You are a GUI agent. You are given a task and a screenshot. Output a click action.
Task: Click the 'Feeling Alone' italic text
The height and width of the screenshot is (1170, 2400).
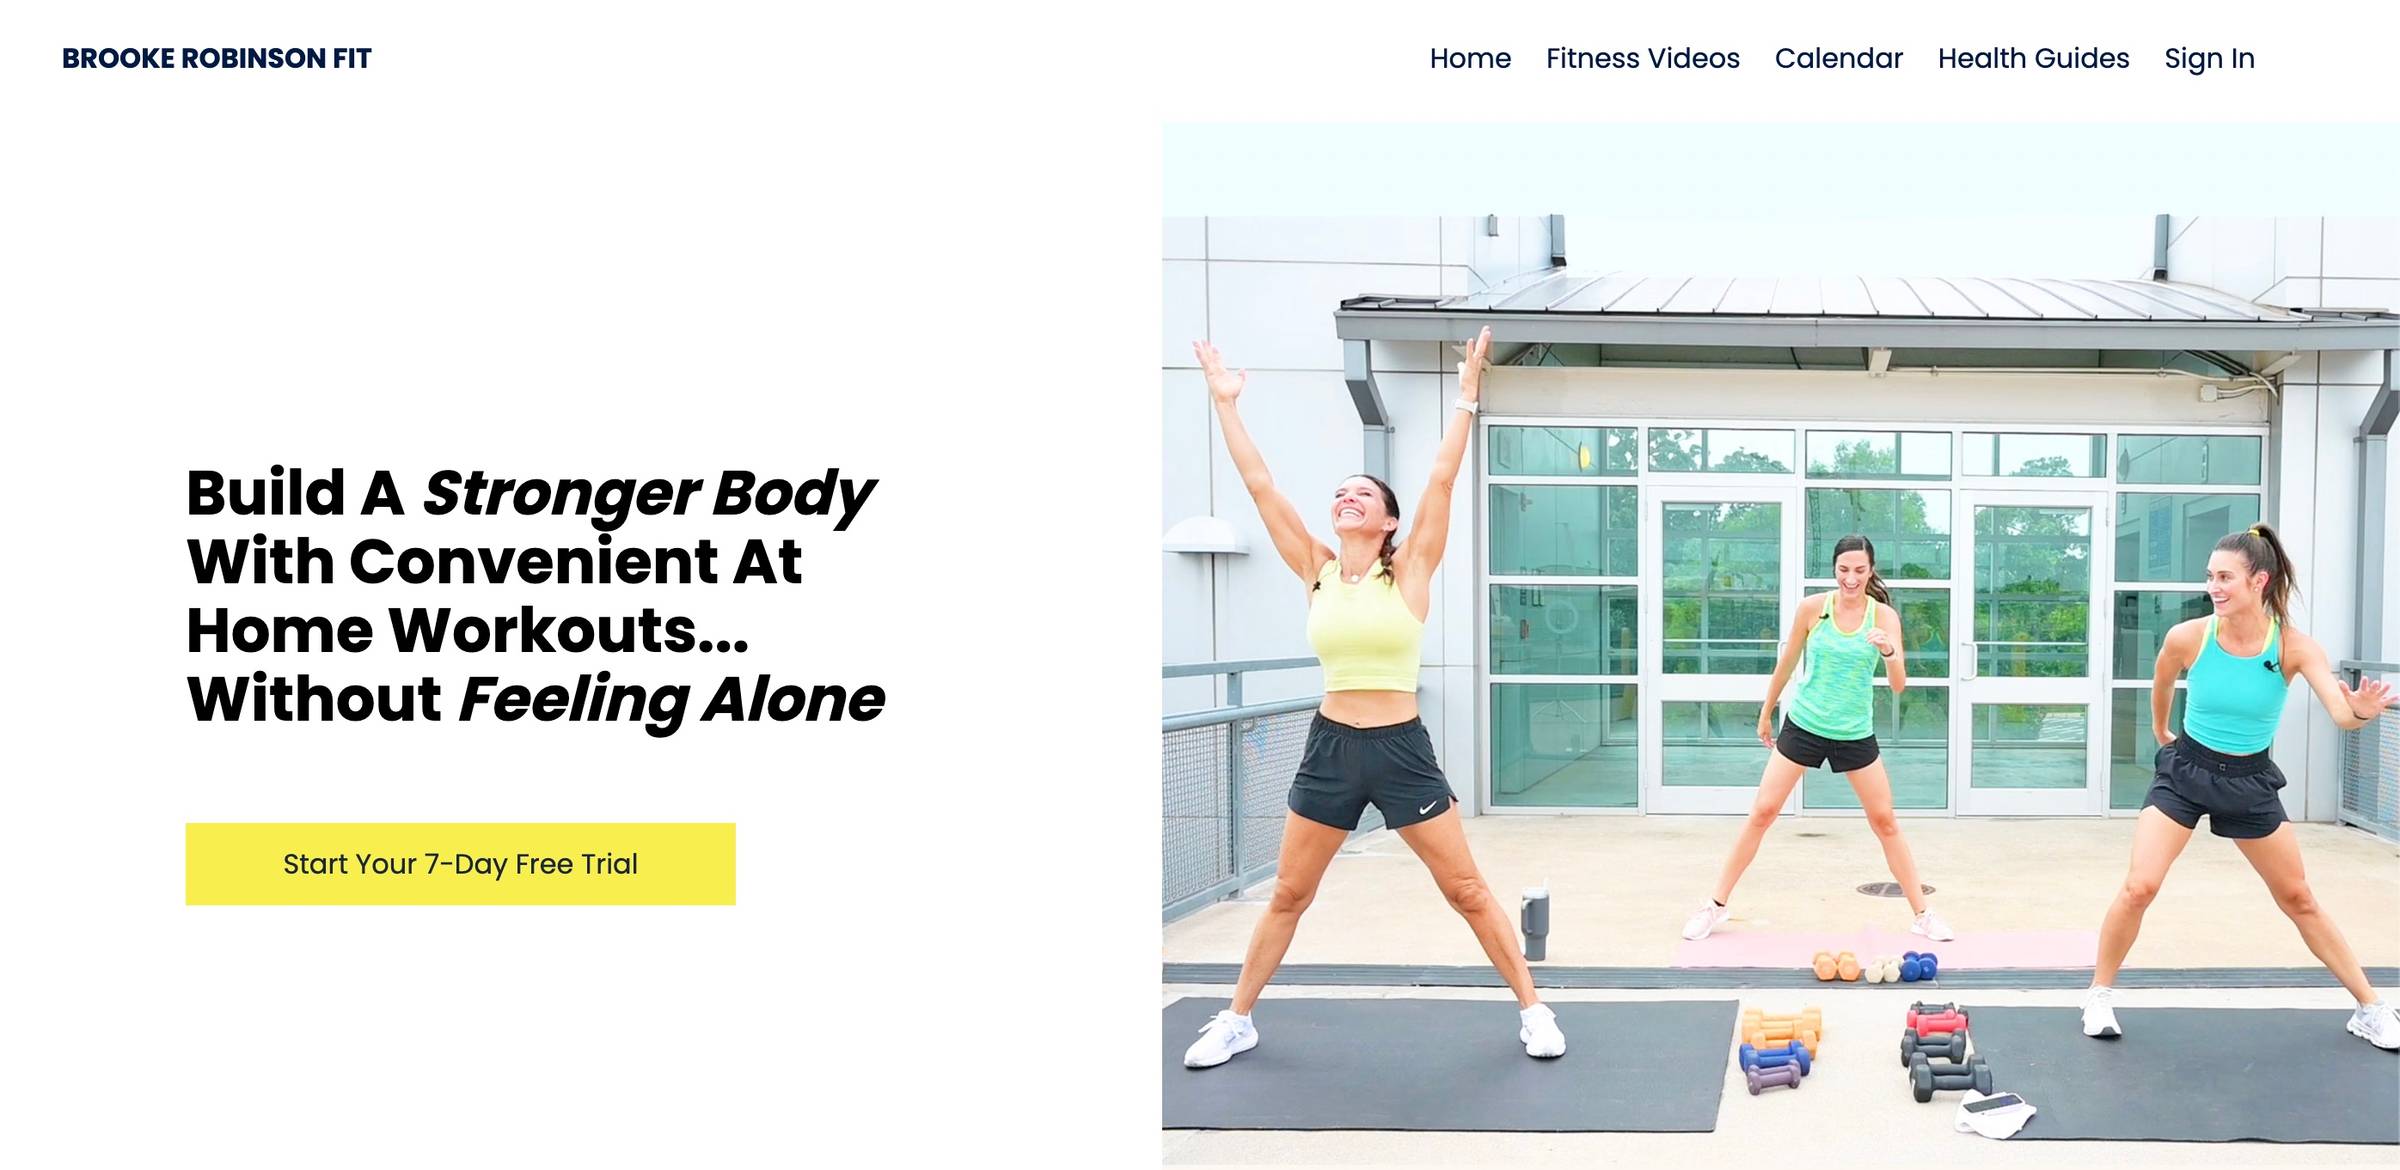coord(671,700)
